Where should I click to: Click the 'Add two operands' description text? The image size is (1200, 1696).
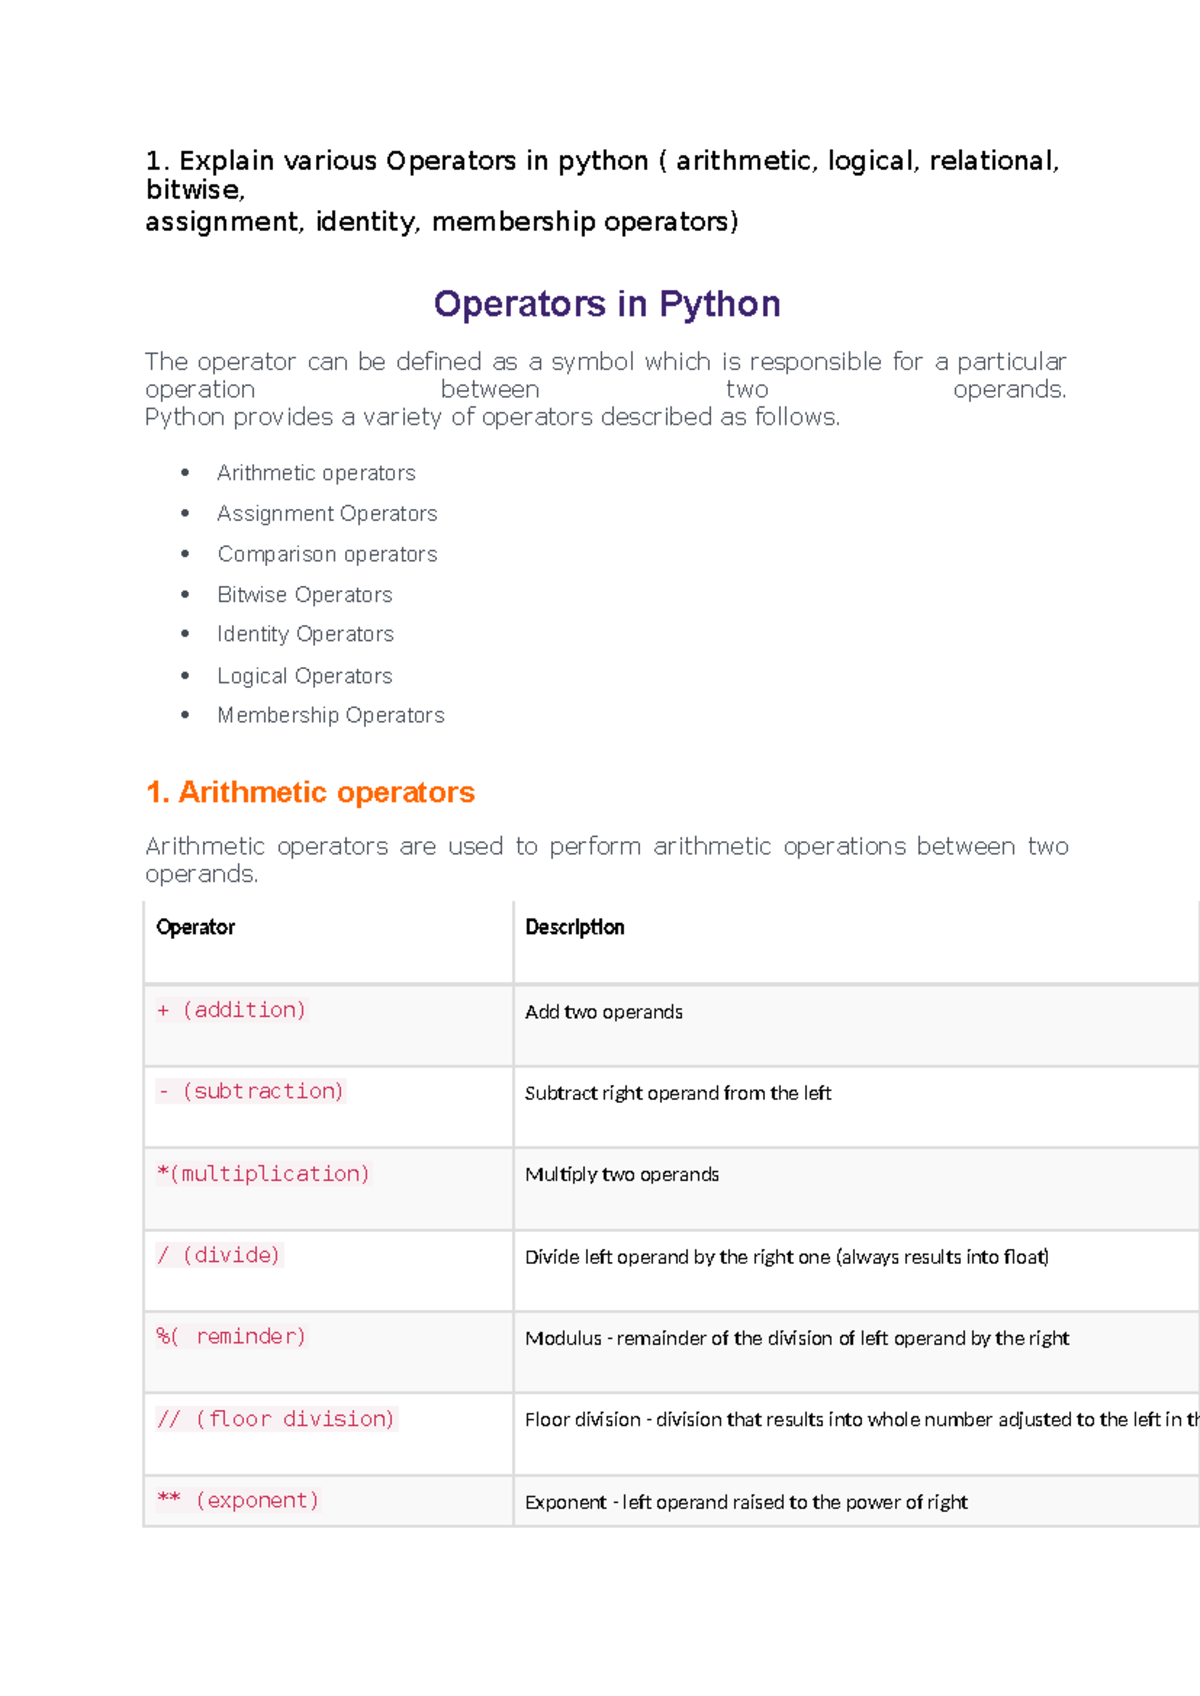pos(604,1012)
